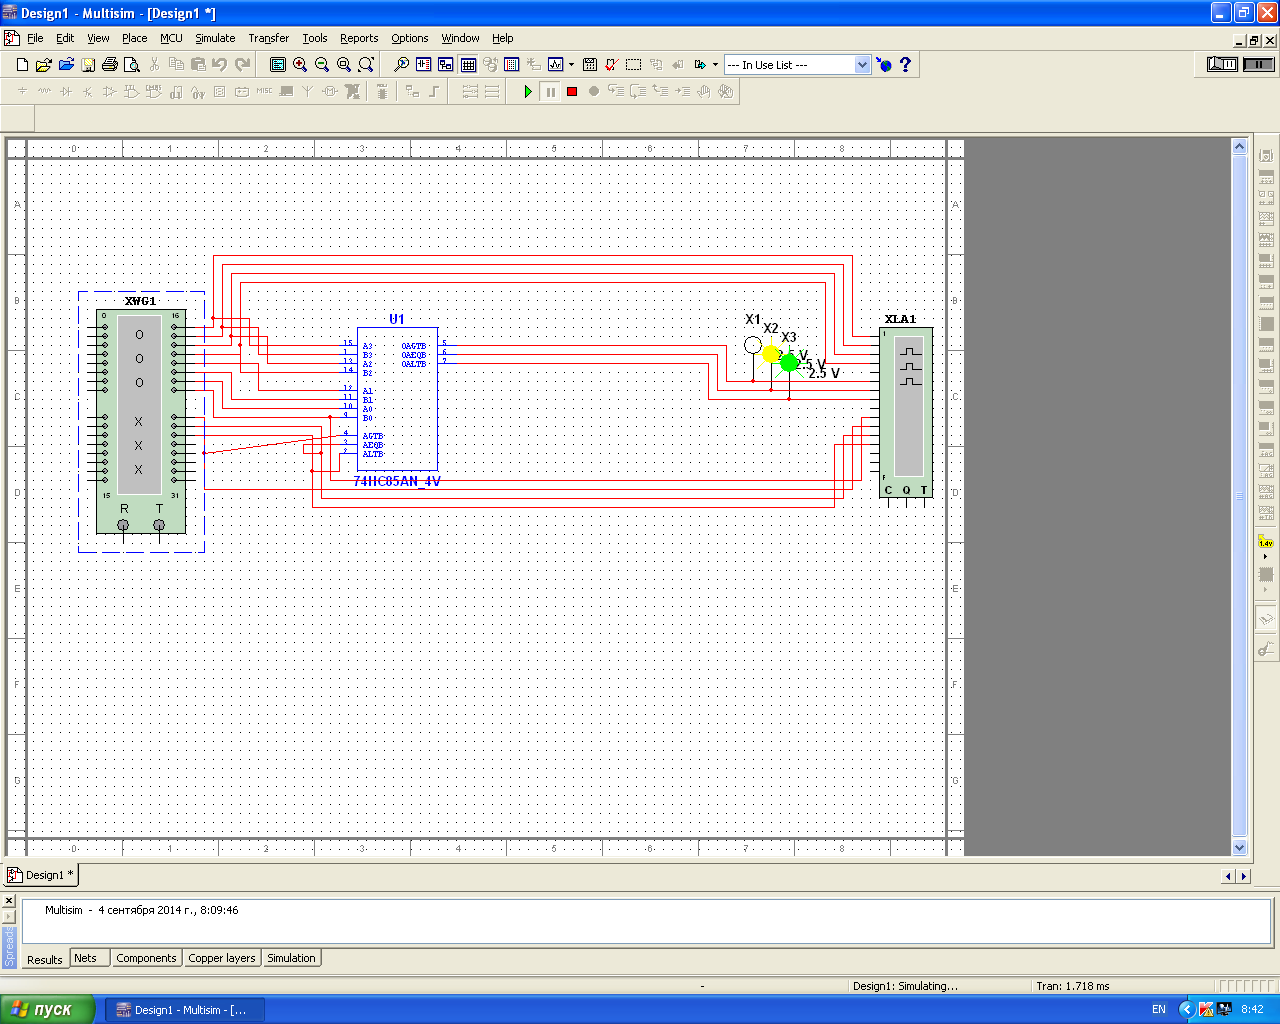The image size is (1280, 1024).
Task: Click the Zoom Area magnifier icon
Action: tap(344, 65)
